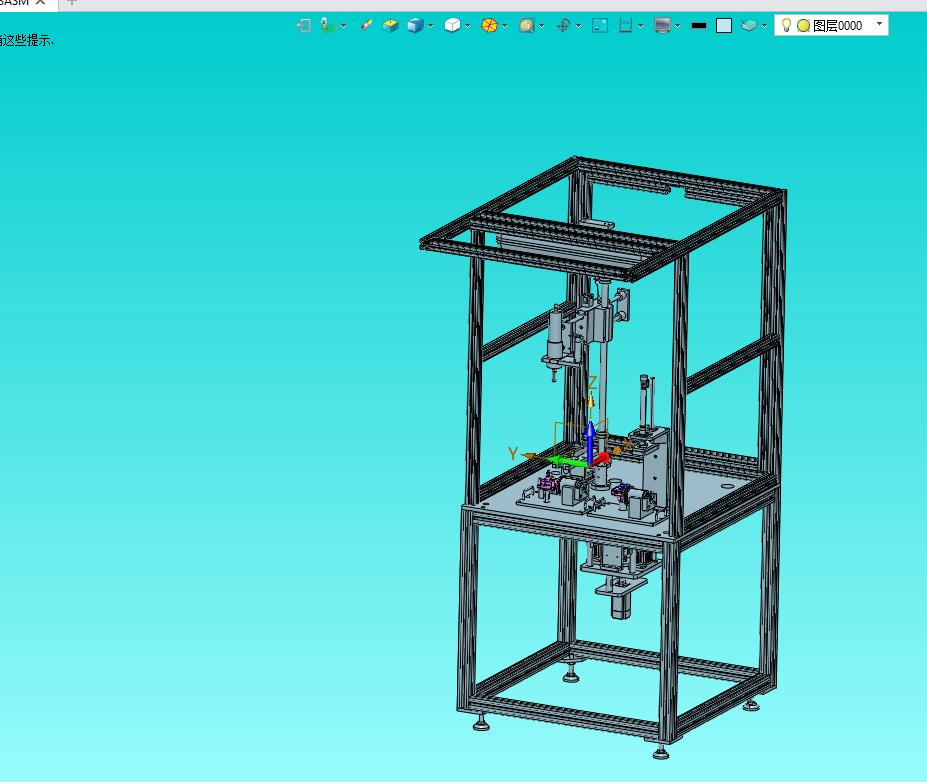
Task: Close the ASM document tab
Action: point(41,2)
